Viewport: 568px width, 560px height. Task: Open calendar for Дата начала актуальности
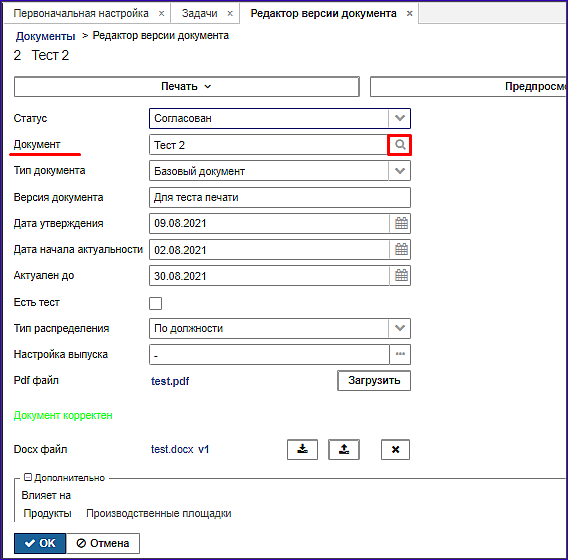tap(401, 249)
